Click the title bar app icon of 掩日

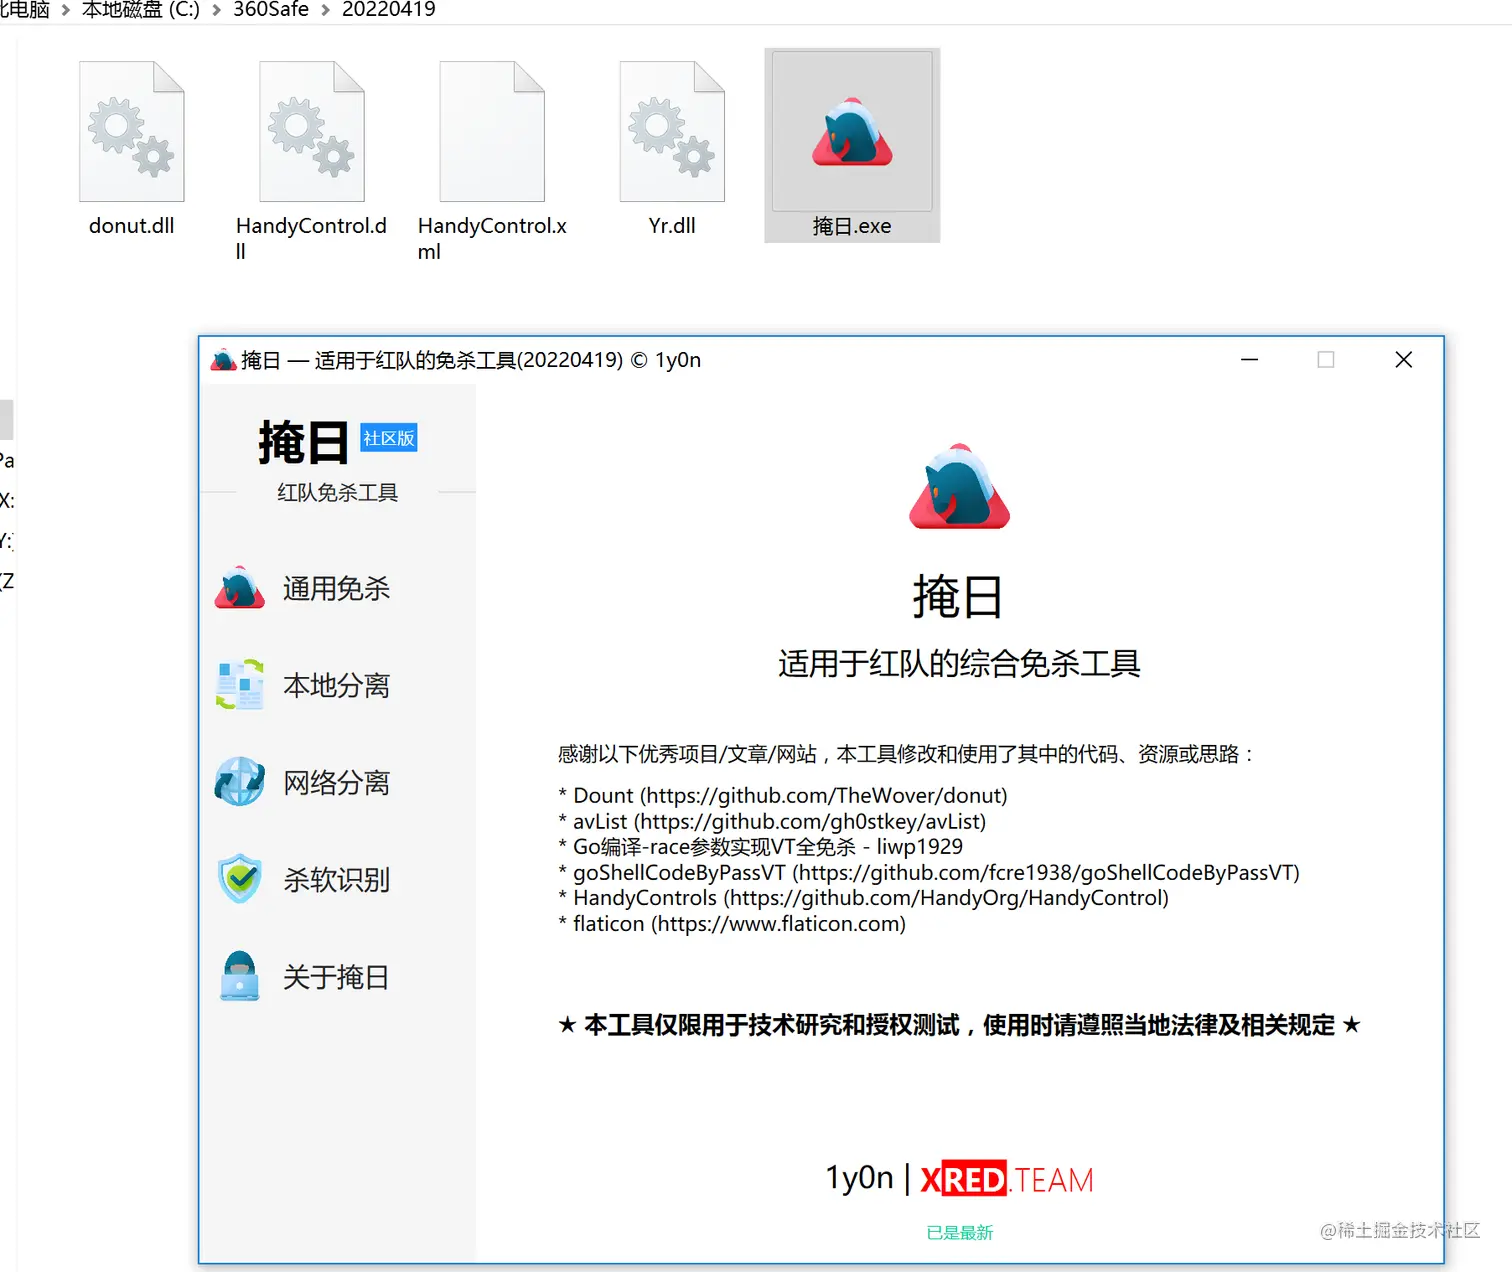click(223, 360)
